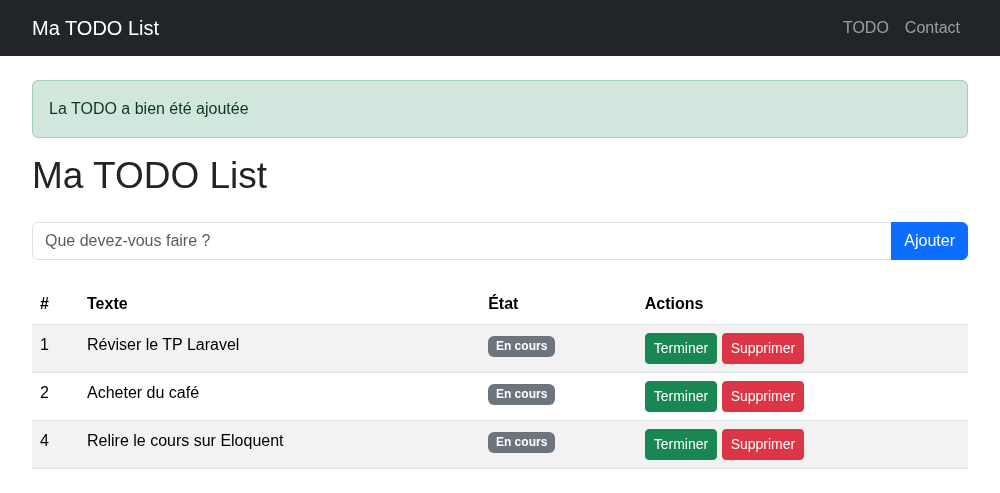1000x493 pixels.
Task: Supprimer the "Réviser le TP Laravel" task
Action: (763, 348)
